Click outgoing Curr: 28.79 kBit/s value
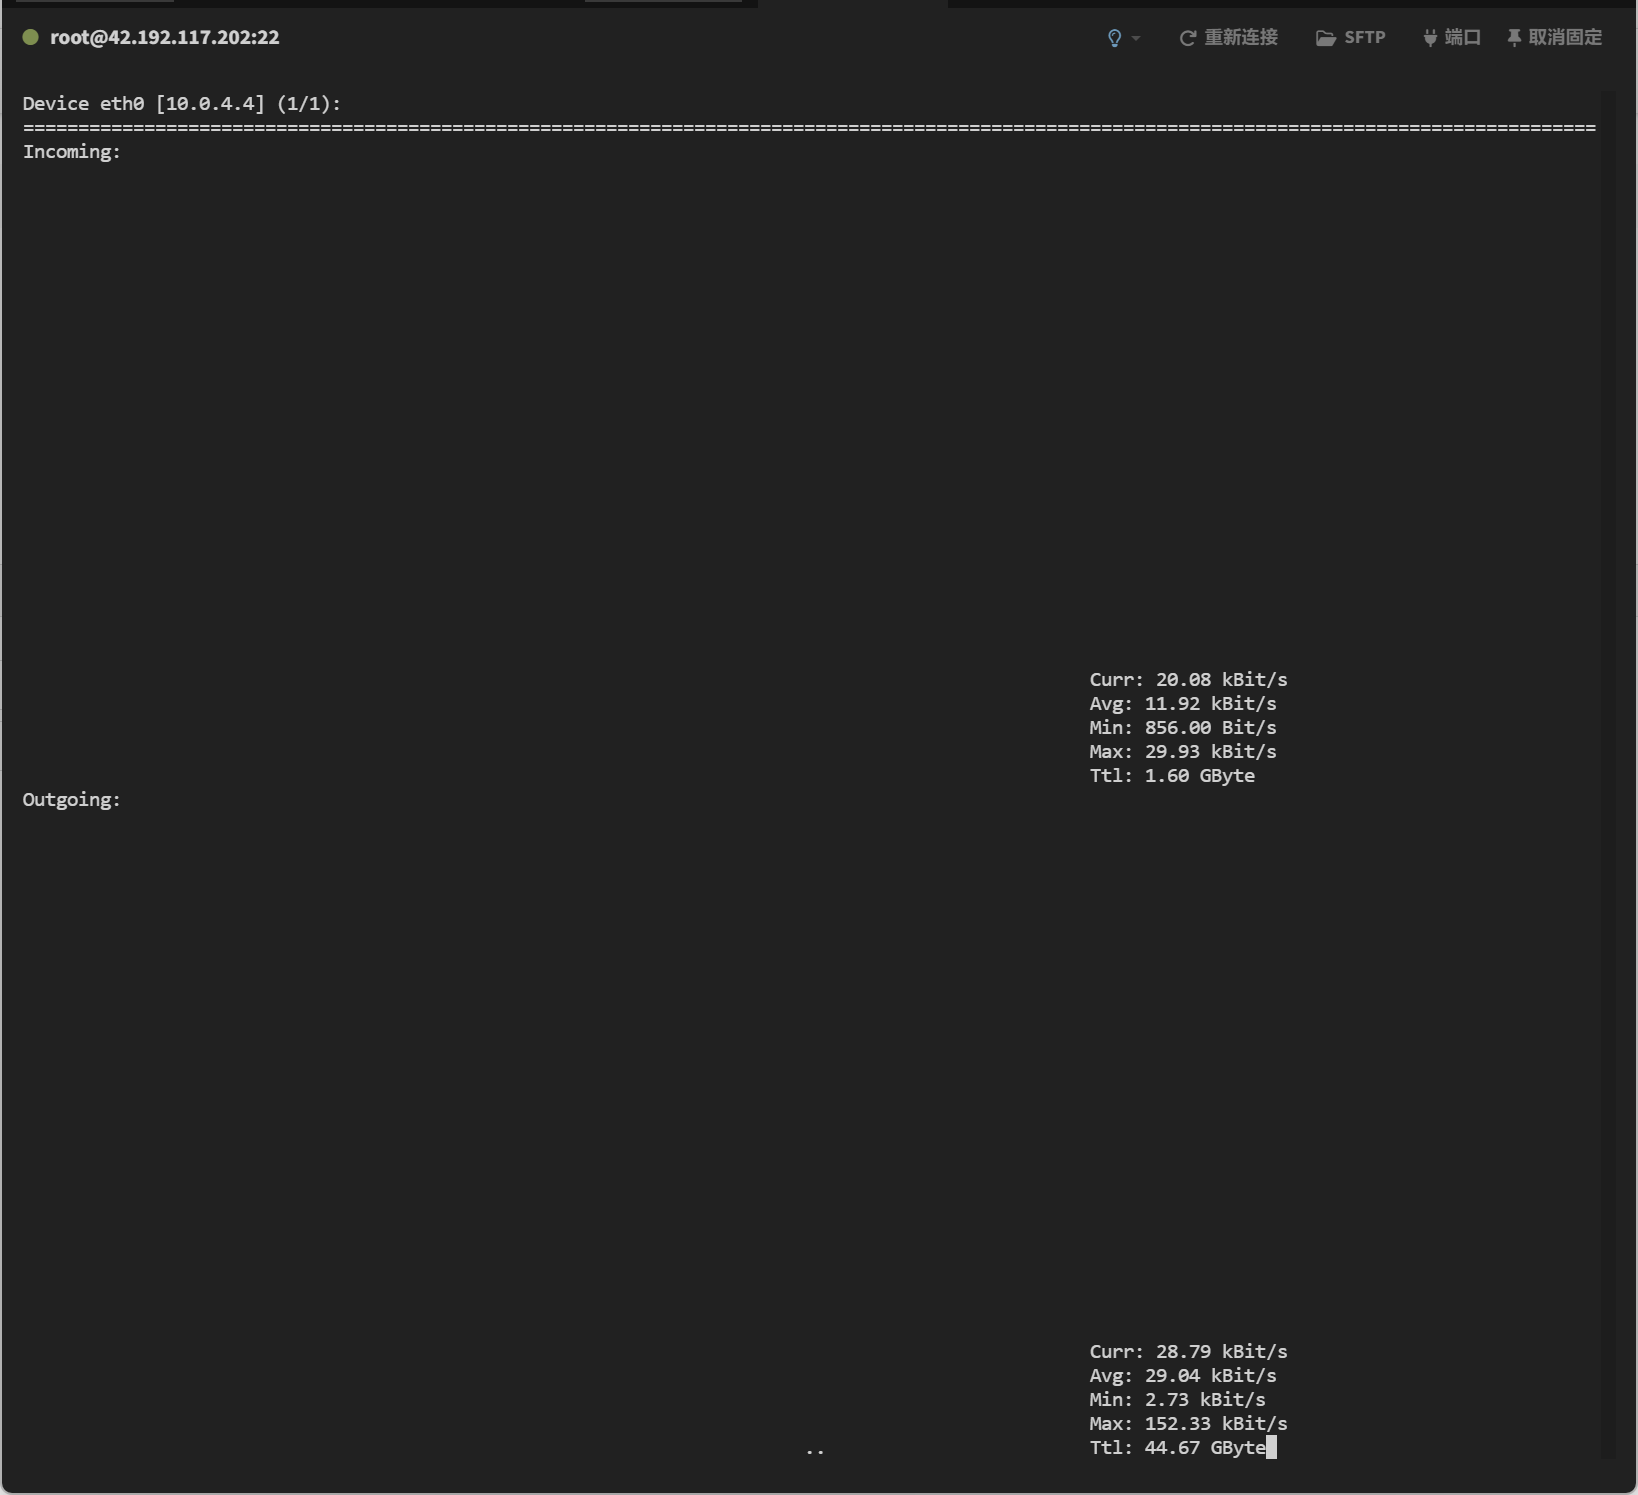This screenshot has width=1638, height=1495. click(1189, 1351)
